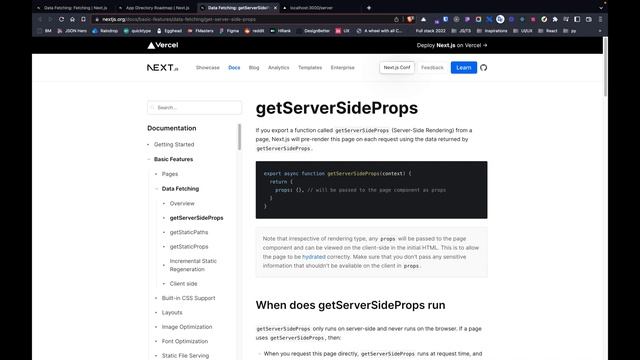Image resolution: width=640 pixels, height=360 pixels.
Task: Switch to Data Fetching: Fetching tab
Action: point(72,8)
